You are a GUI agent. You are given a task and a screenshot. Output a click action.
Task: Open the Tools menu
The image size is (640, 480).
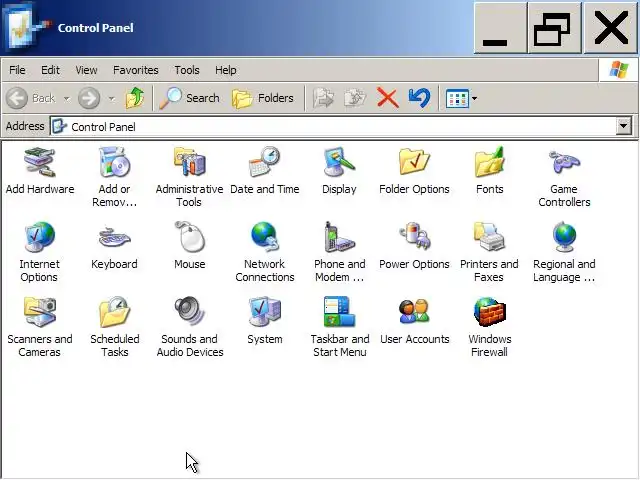[x=187, y=70]
